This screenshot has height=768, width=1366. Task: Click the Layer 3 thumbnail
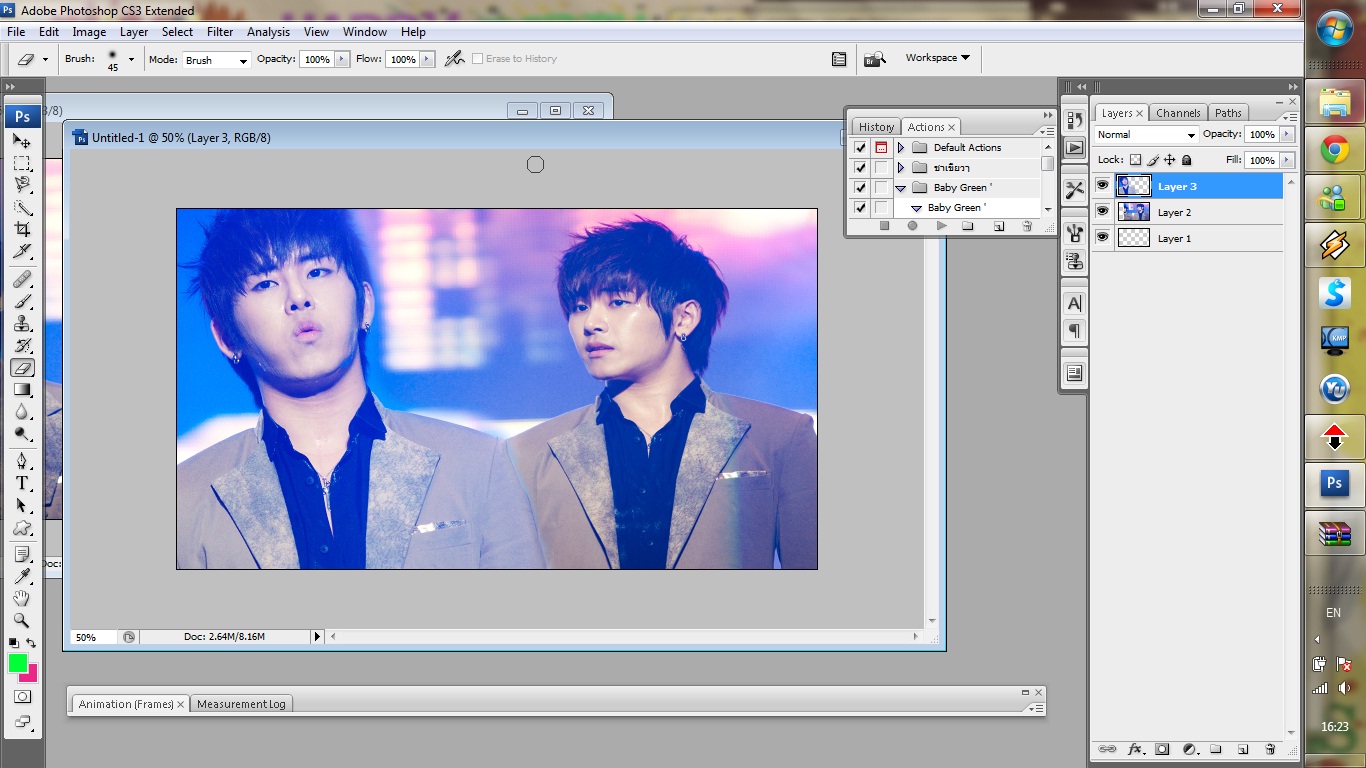[x=1133, y=185]
